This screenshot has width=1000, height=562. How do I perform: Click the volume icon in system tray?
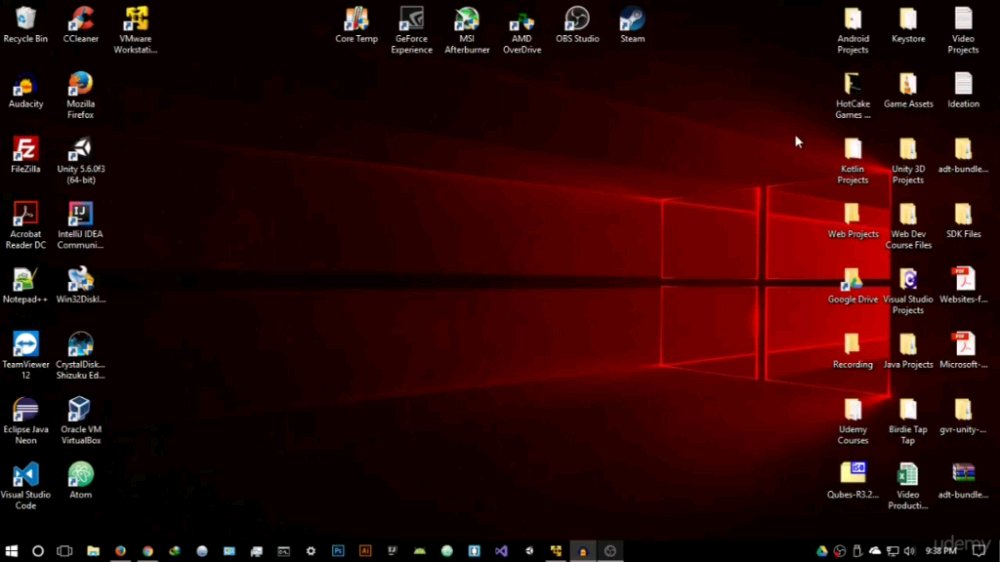pyautogui.click(x=909, y=551)
